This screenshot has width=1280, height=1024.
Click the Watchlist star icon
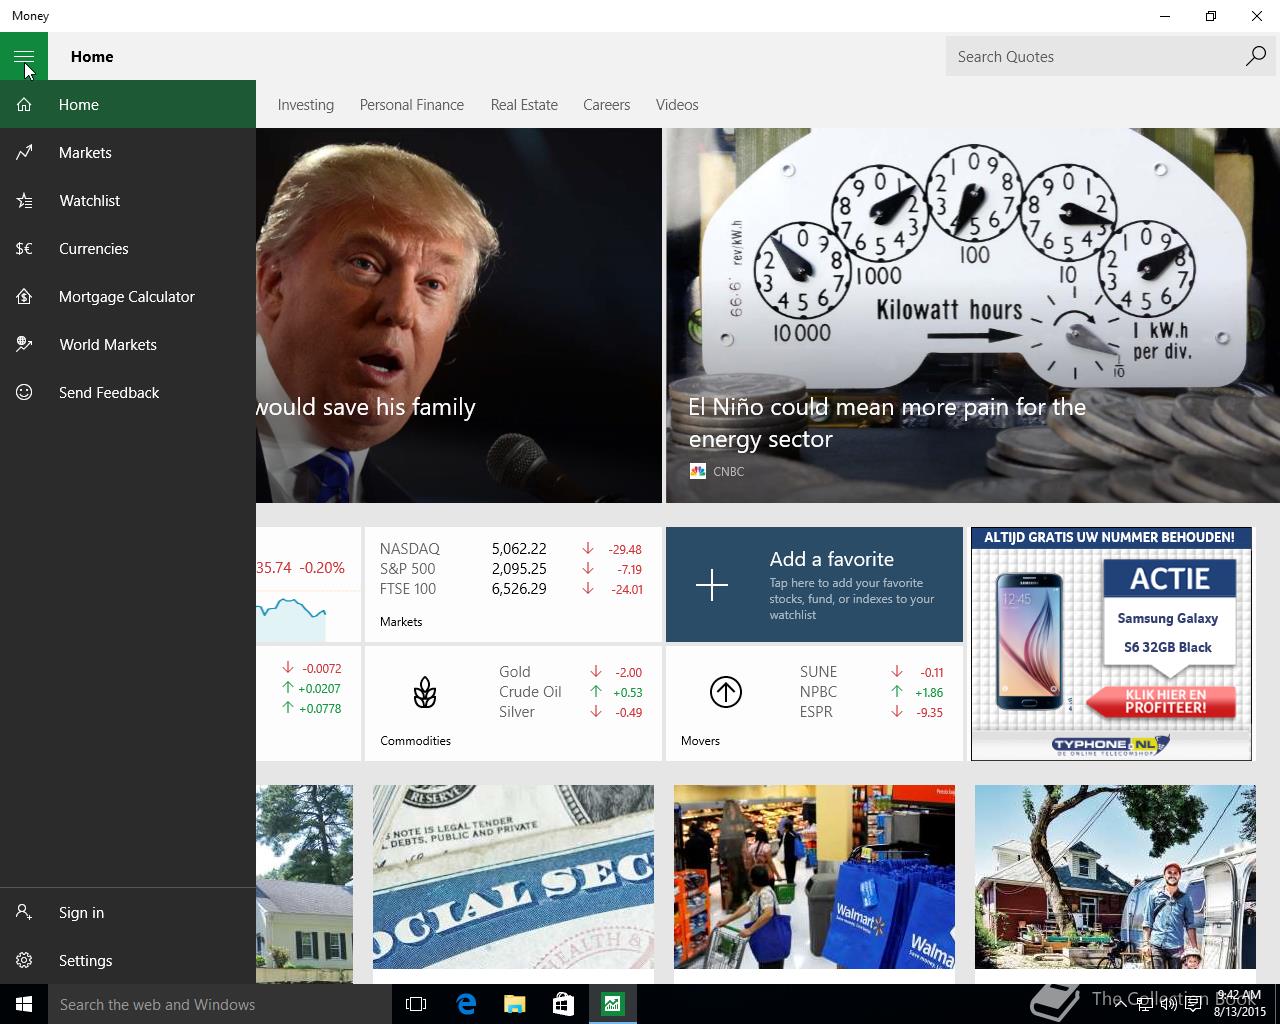(24, 200)
